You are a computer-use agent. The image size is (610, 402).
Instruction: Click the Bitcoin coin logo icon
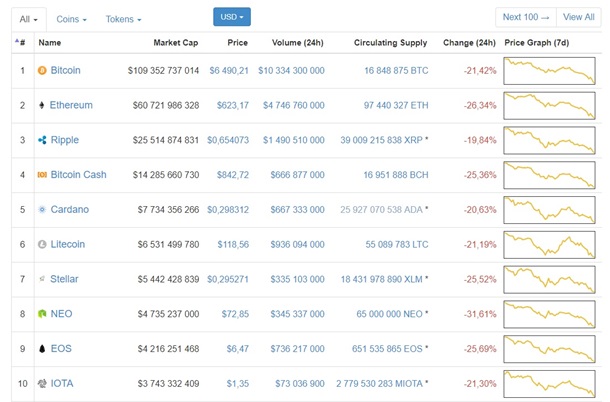click(42, 71)
